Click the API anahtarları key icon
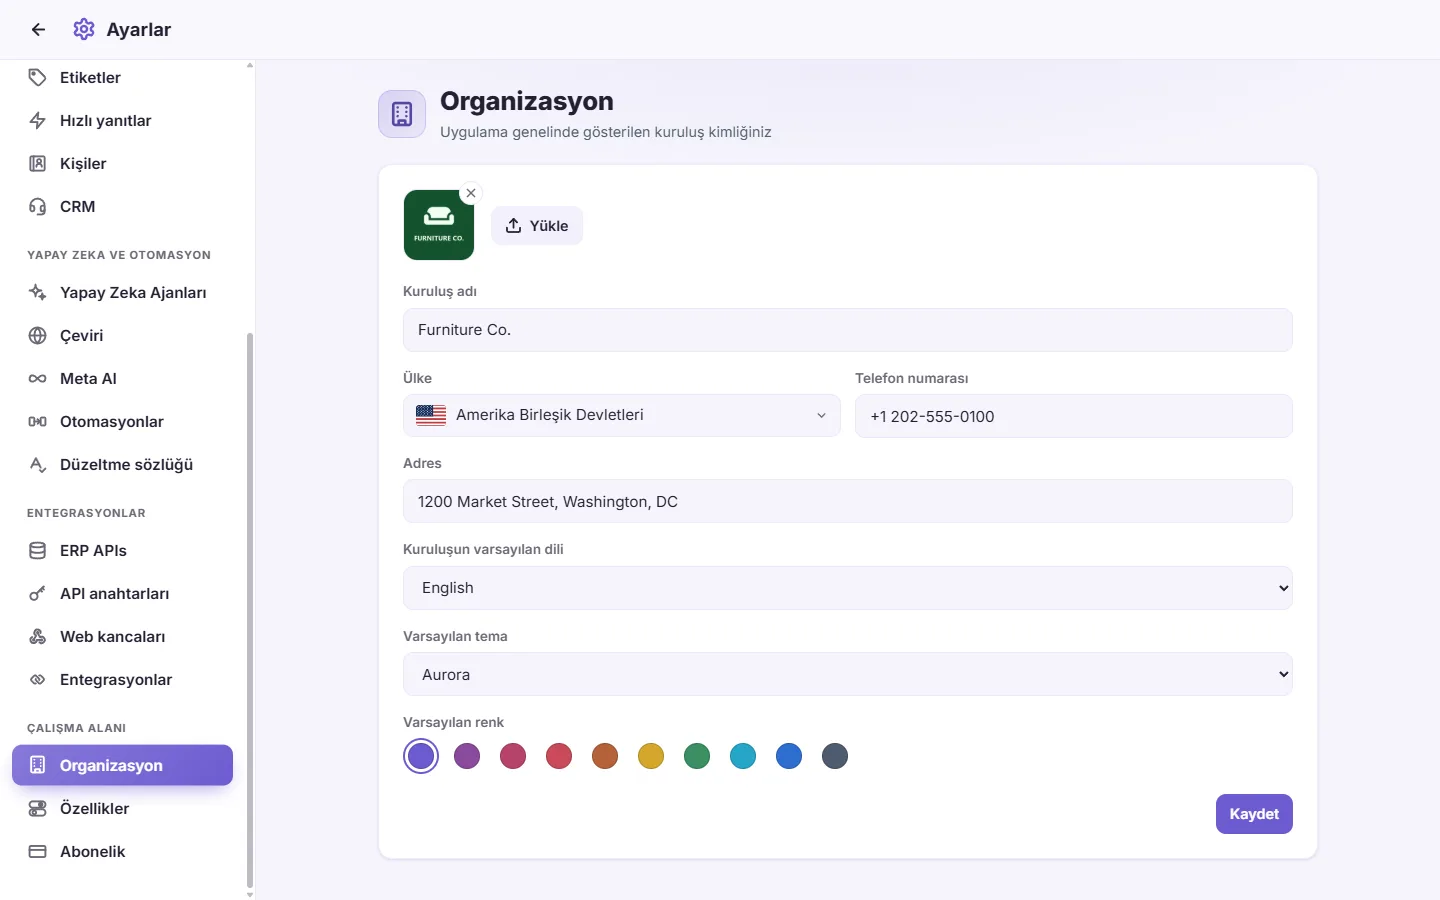The height and width of the screenshot is (900, 1440). [x=38, y=594]
